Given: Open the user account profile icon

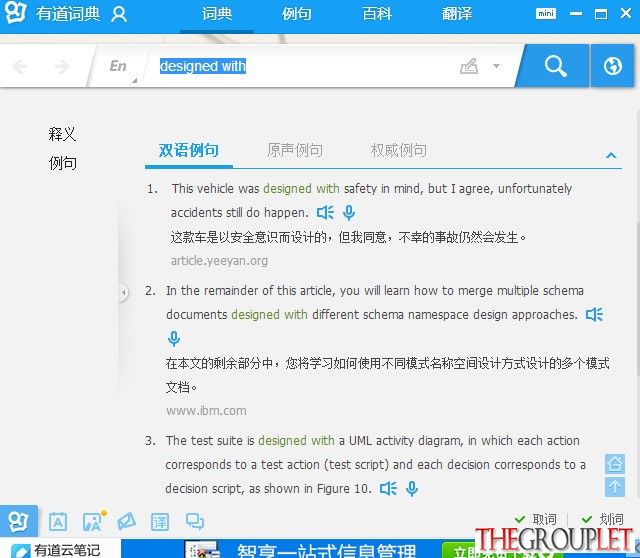Looking at the screenshot, I should [x=119, y=14].
